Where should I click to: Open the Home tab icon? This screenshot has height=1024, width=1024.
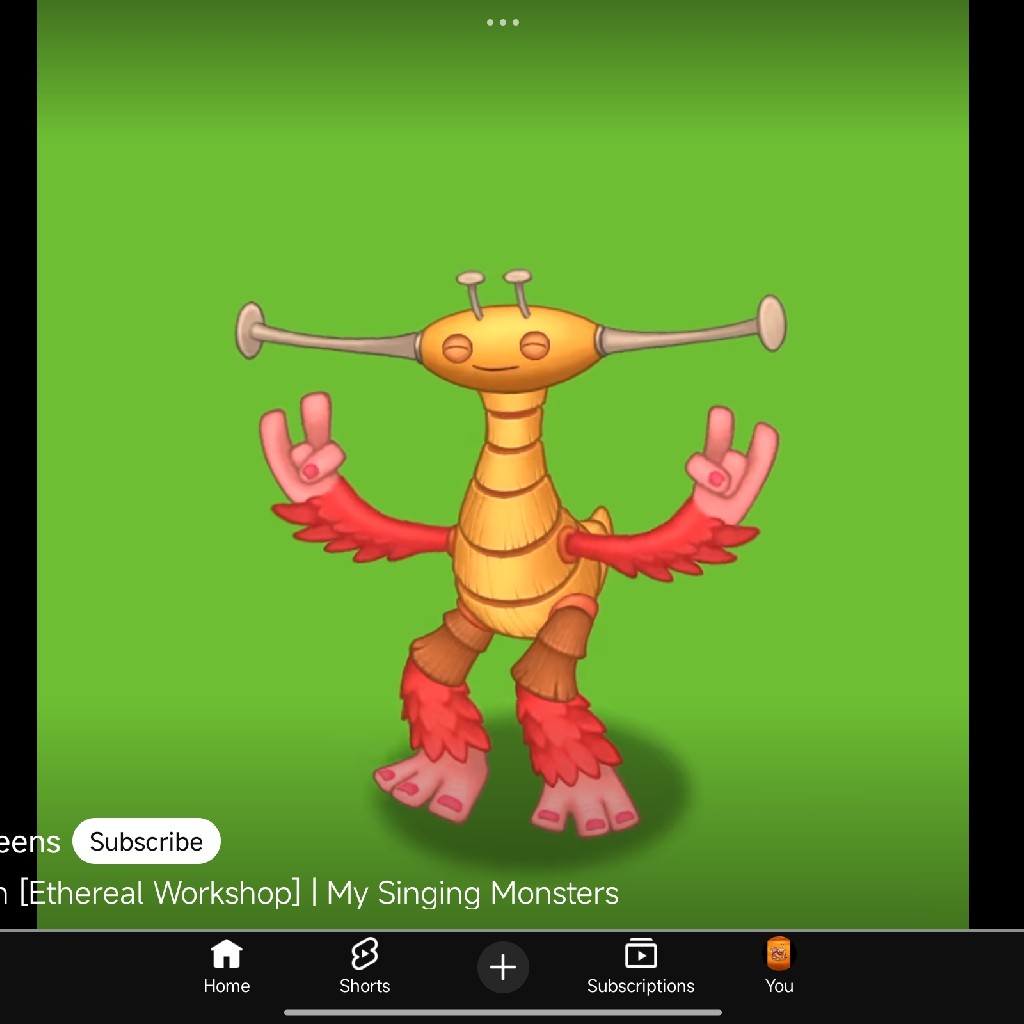pyautogui.click(x=227, y=953)
